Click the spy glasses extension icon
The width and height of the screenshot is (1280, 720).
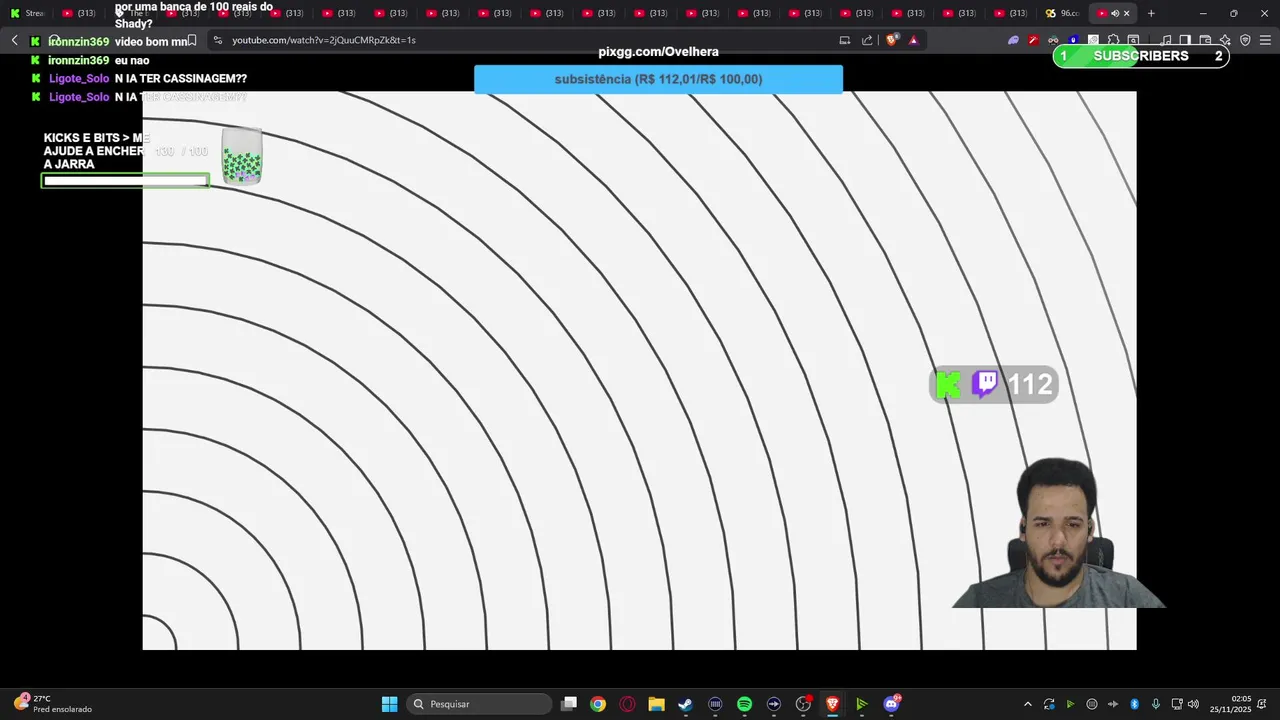coord(1053,40)
